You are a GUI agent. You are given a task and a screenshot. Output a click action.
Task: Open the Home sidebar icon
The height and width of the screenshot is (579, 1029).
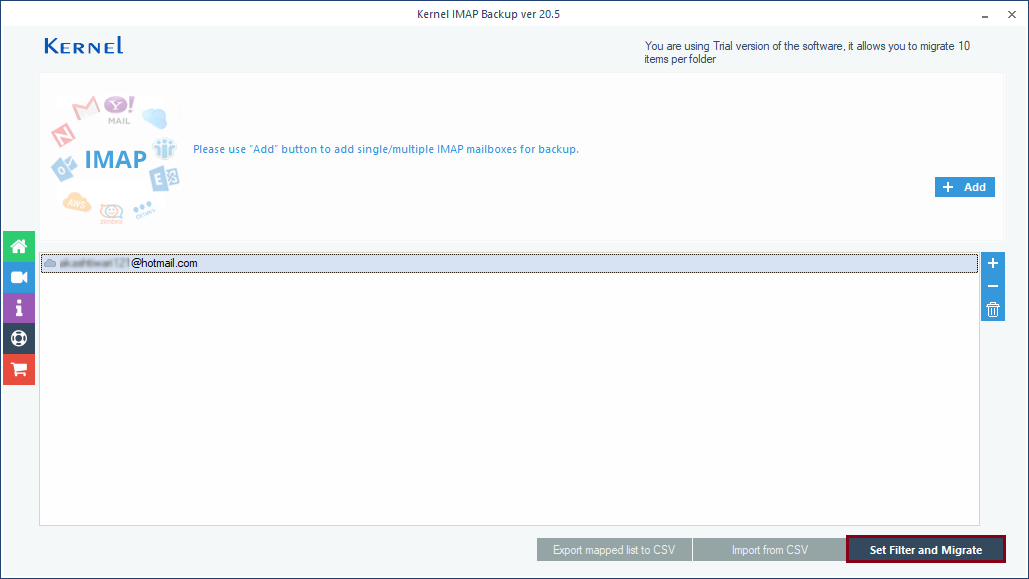18,247
